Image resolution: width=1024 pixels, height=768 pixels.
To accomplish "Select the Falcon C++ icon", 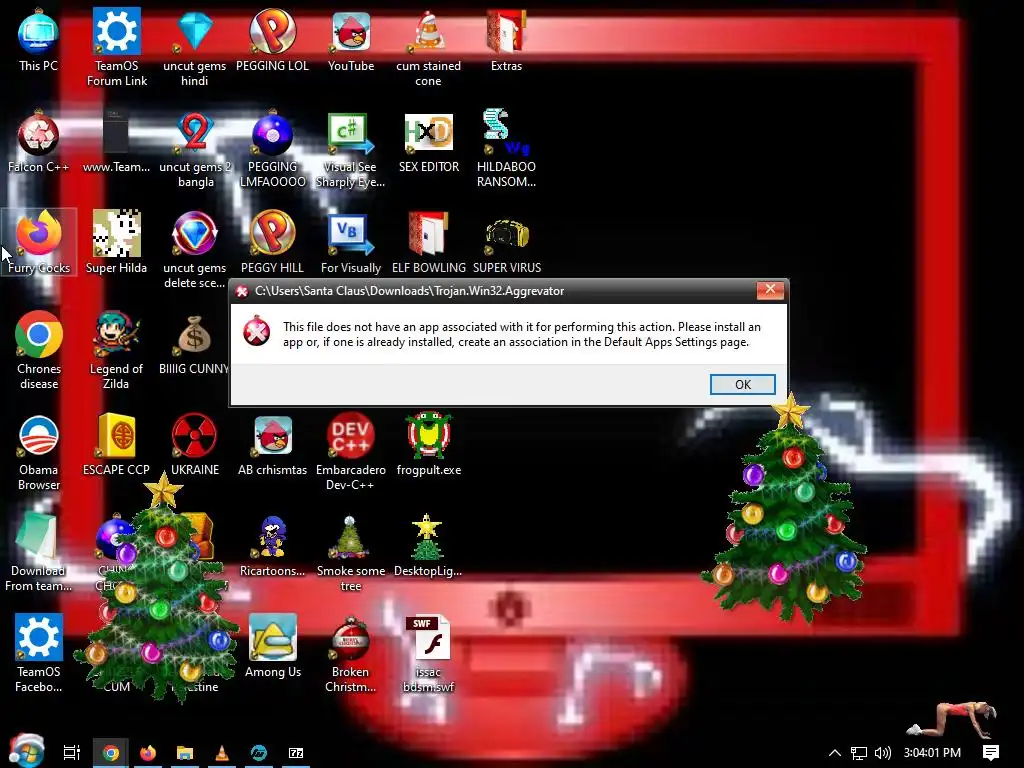I will click(x=38, y=142).
